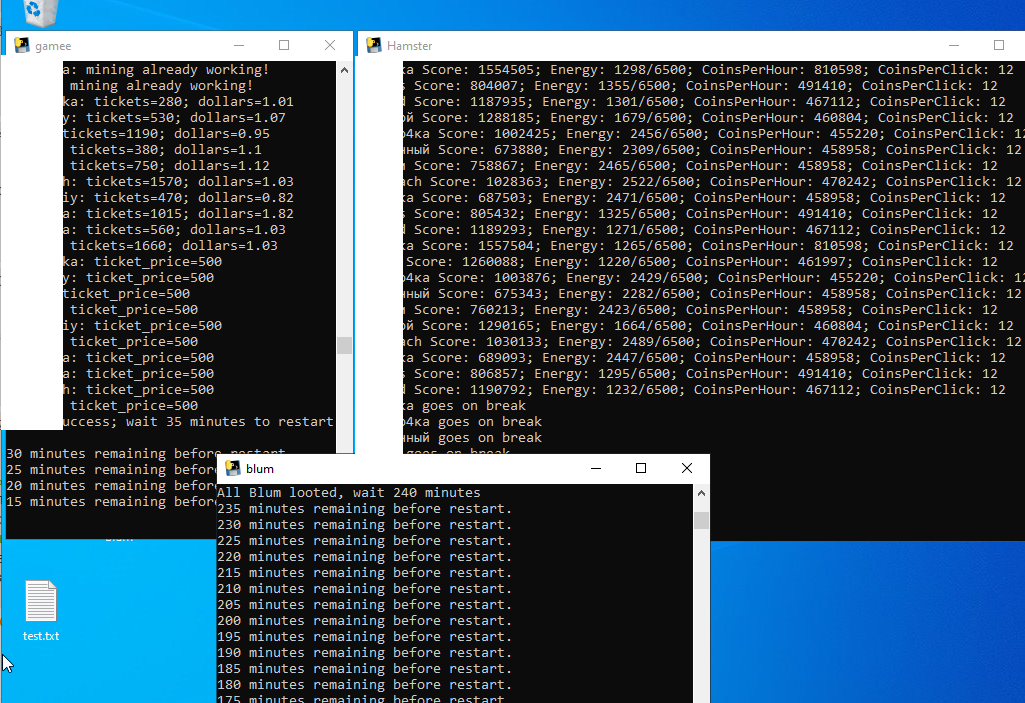The width and height of the screenshot is (1025, 703).
Task: Minimize the Hamster window
Action: pyautogui.click(x=954, y=45)
